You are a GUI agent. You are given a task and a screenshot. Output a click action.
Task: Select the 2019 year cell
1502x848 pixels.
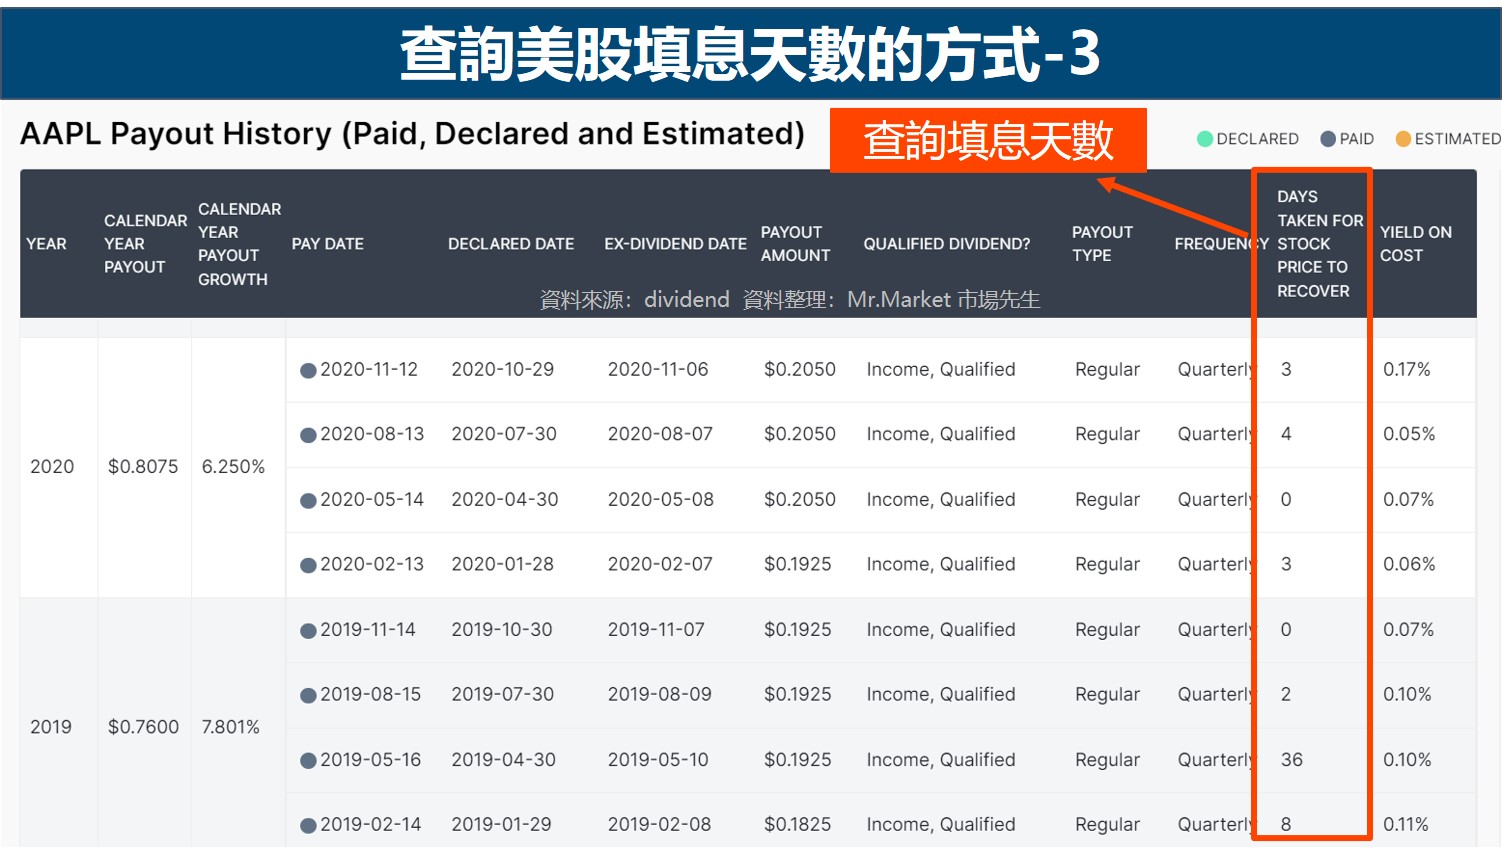click(x=51, y=727)
